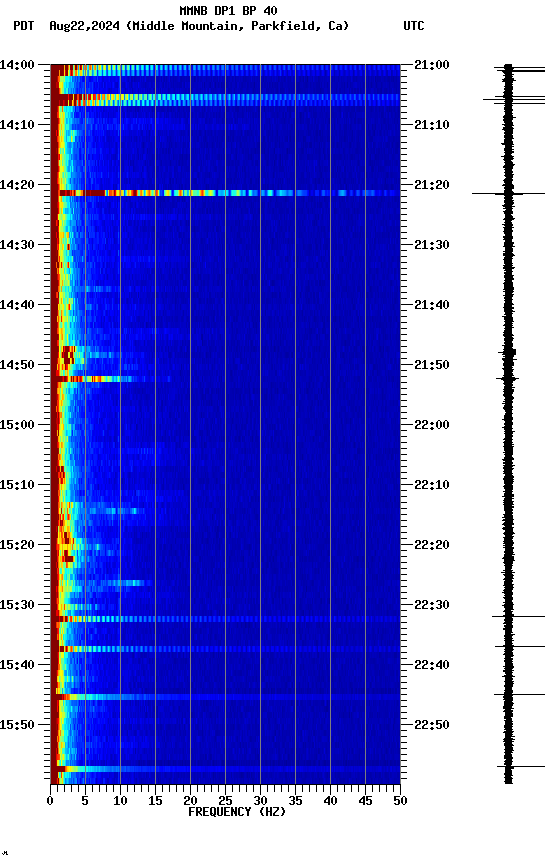Click the 22:30 UTC time label
This screenshot has height=864, width=552.
click(x=431, y=605)
